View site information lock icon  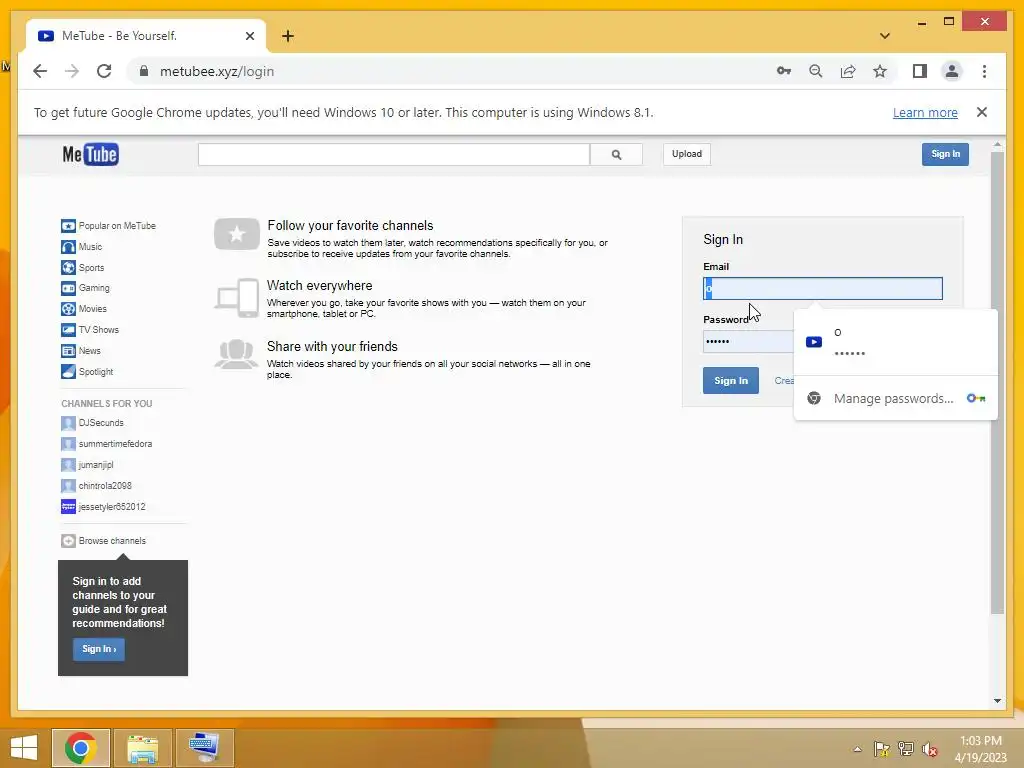click(x=144, y=71)
